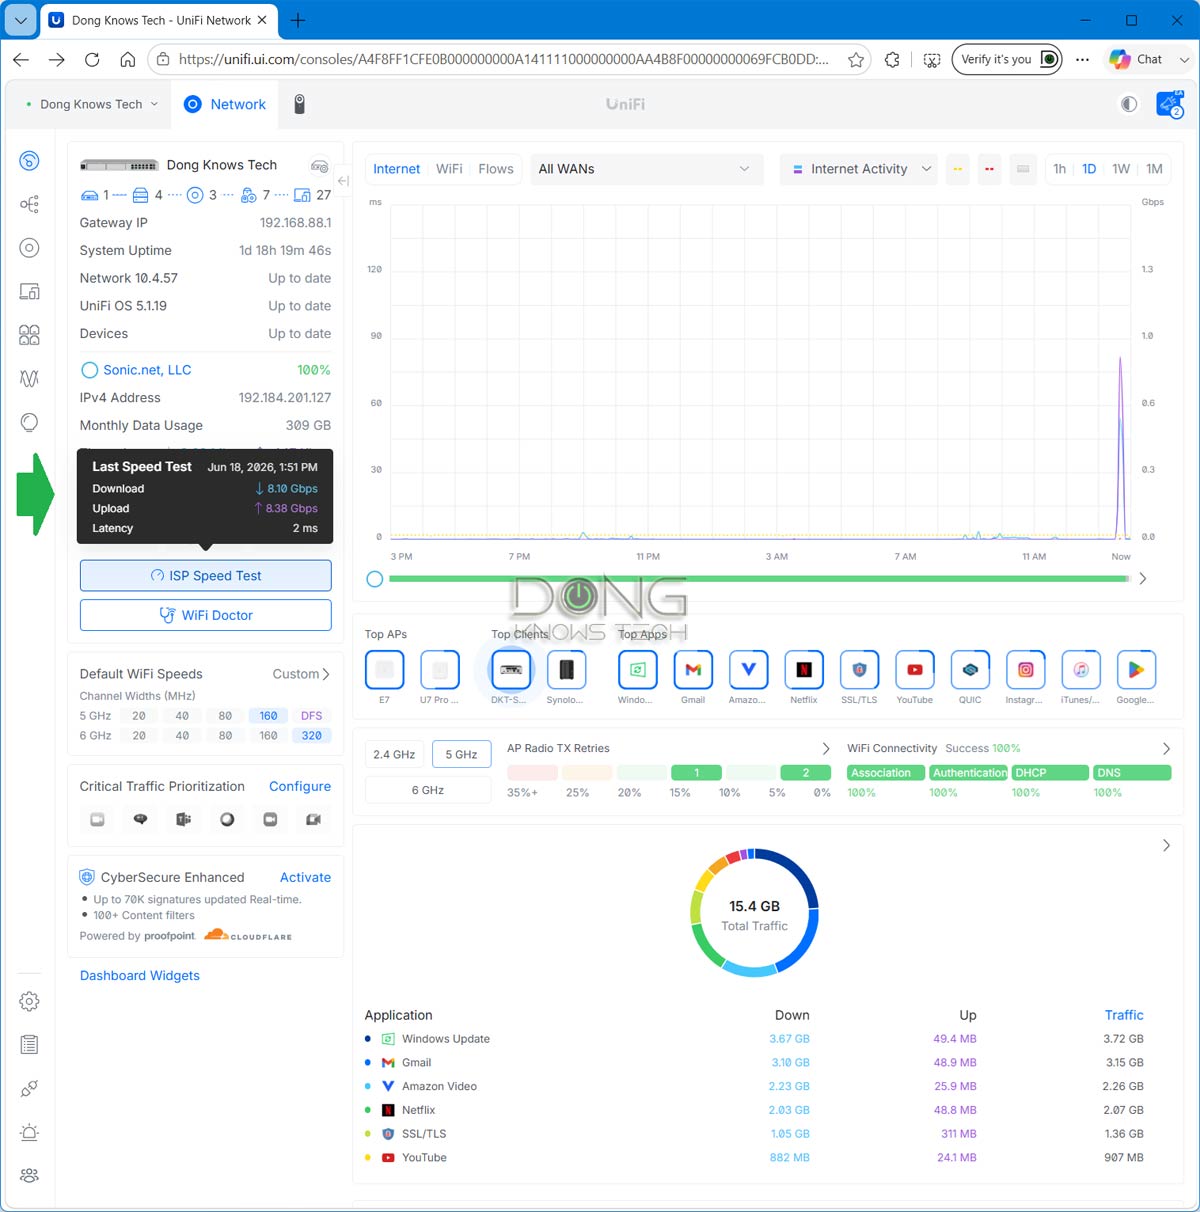Open the Alarm siren icon in sidebar

(x=30, y=1132)
